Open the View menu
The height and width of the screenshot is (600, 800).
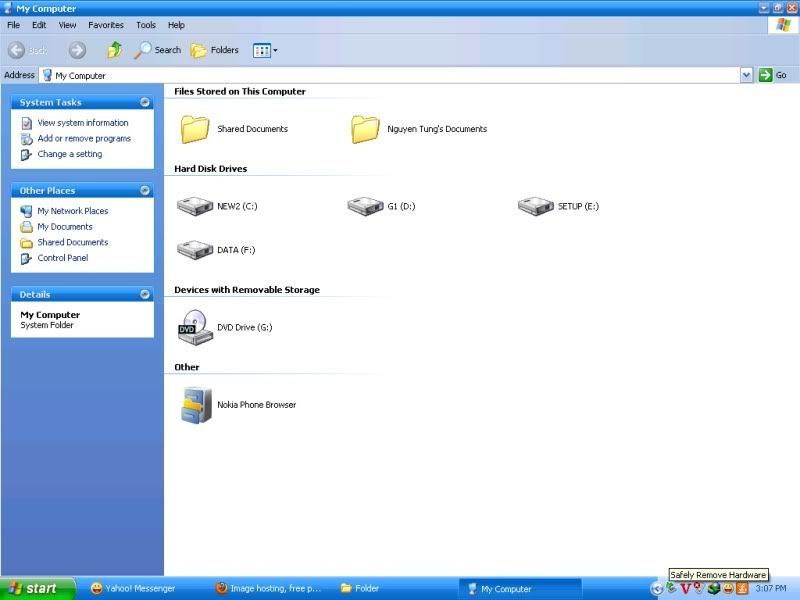coord(67,25)
